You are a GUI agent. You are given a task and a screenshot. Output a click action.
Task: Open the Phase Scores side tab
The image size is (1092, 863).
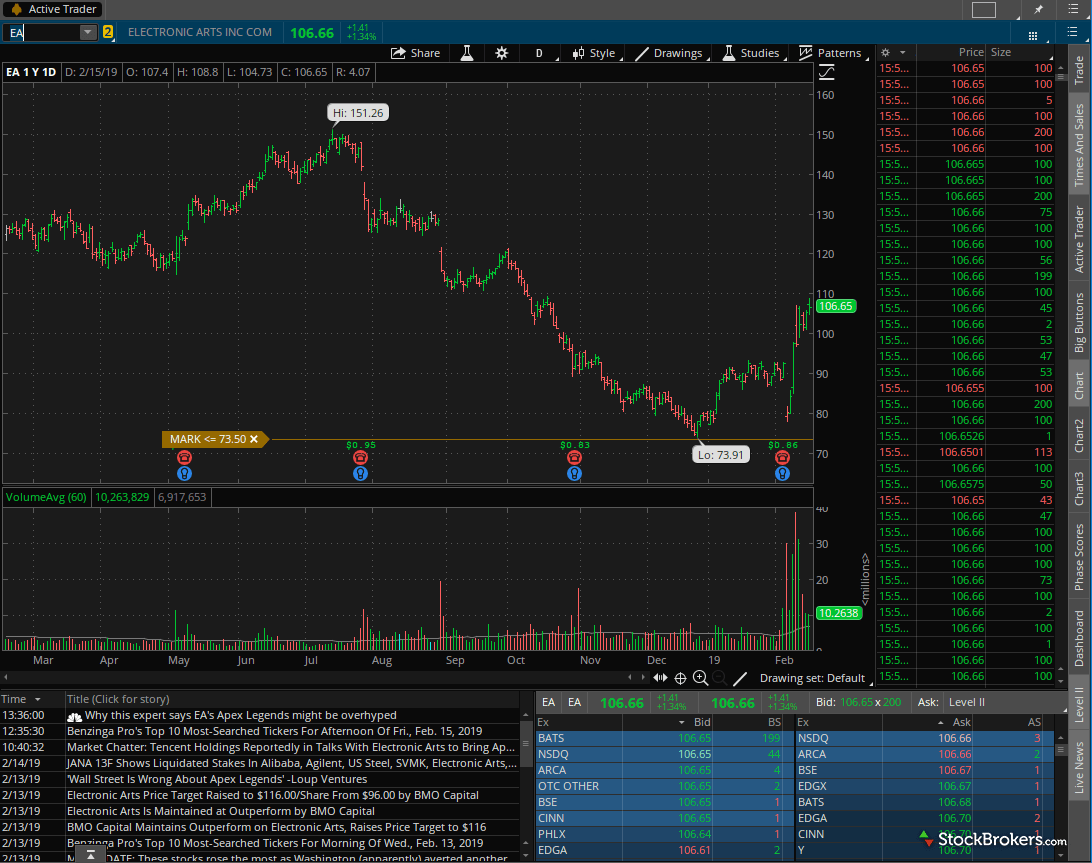pos(1079,558)
